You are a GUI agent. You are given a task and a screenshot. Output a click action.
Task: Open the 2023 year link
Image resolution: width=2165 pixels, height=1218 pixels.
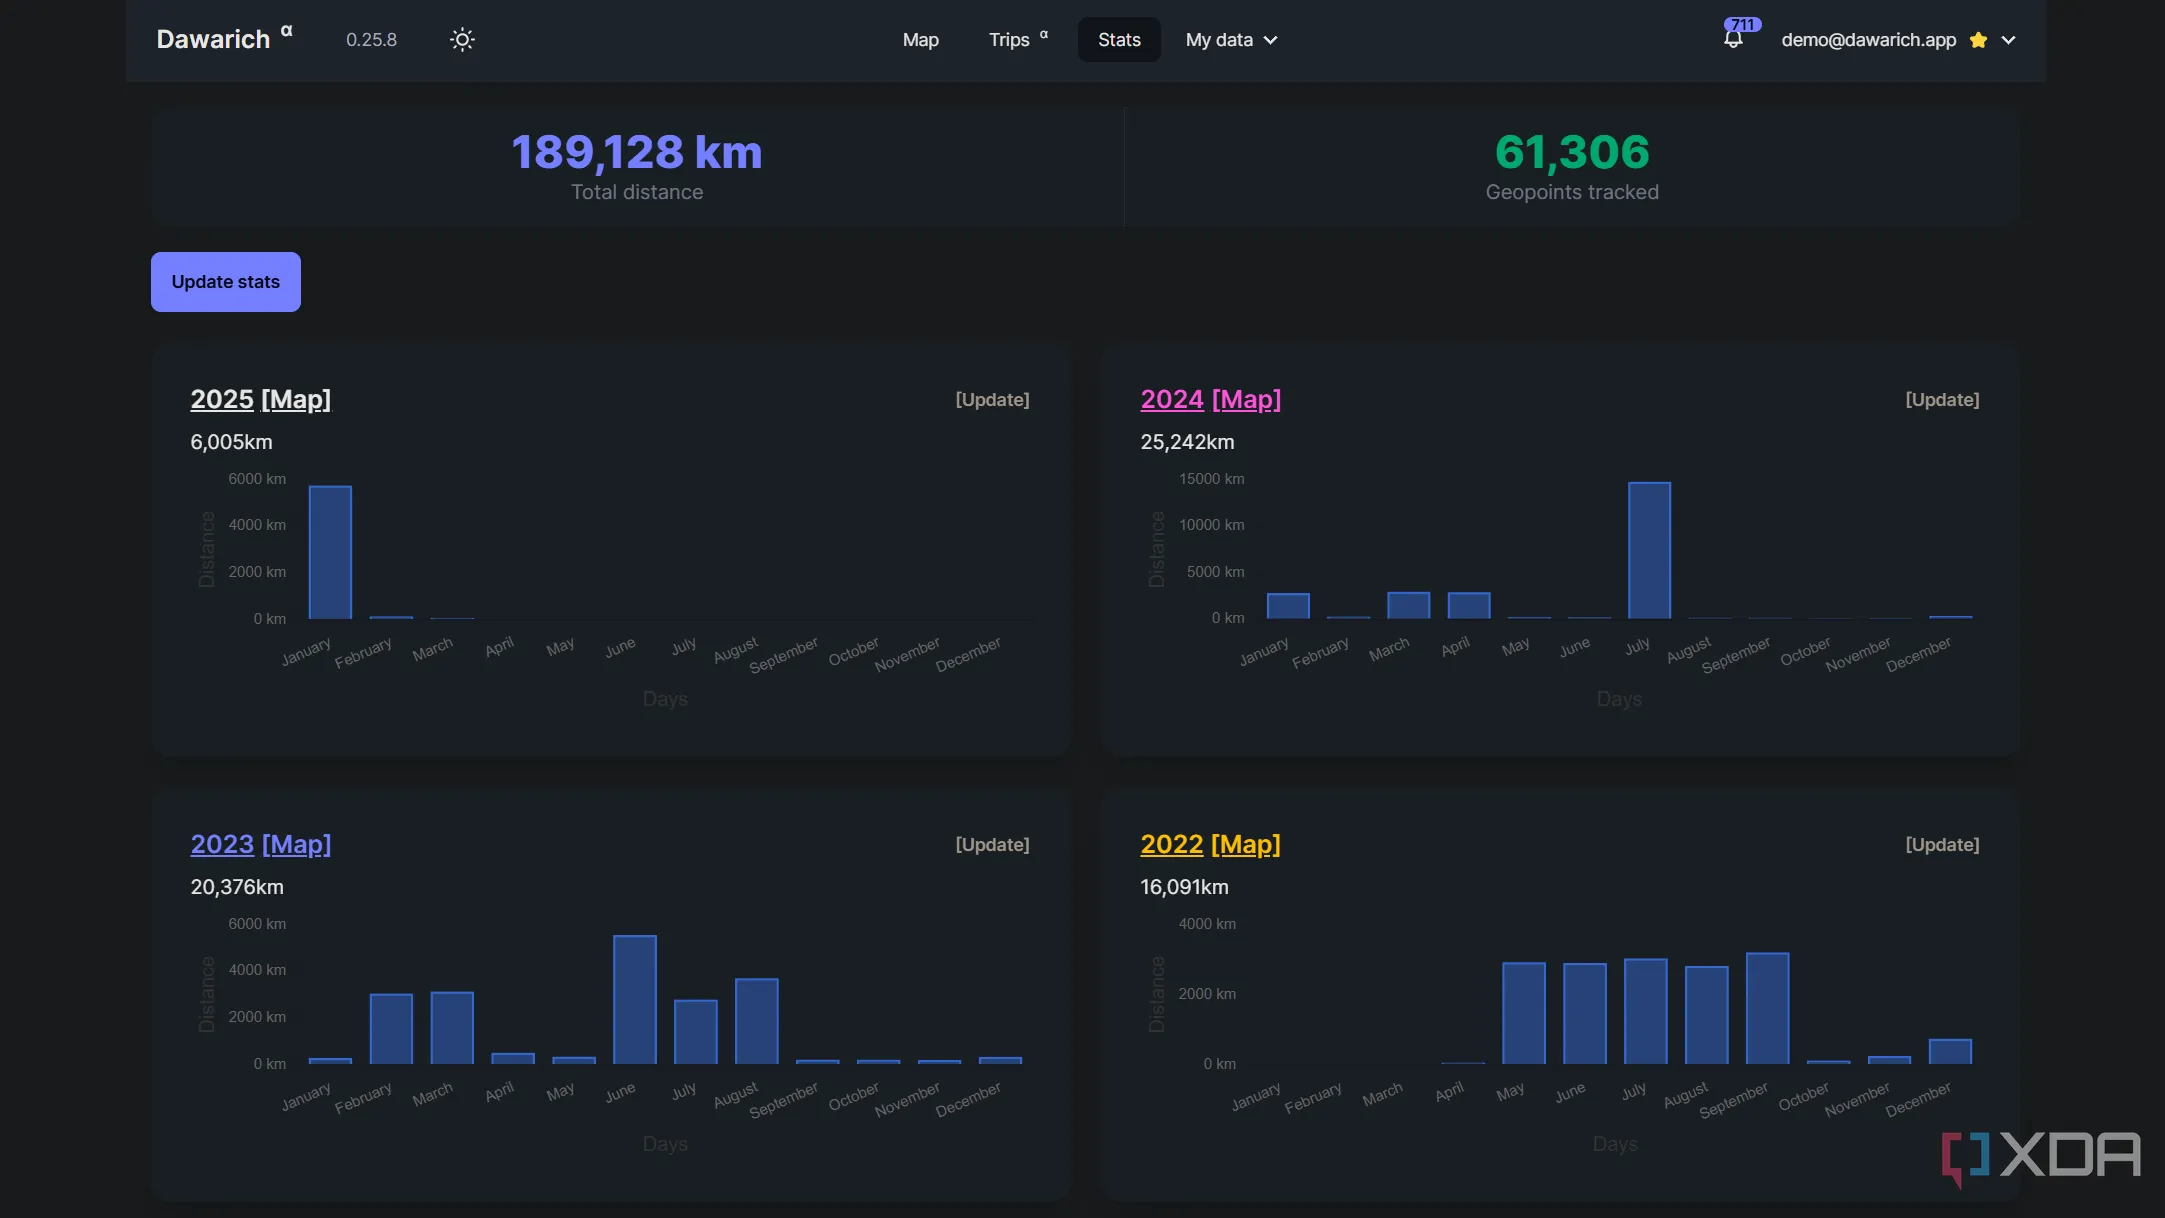222,844
